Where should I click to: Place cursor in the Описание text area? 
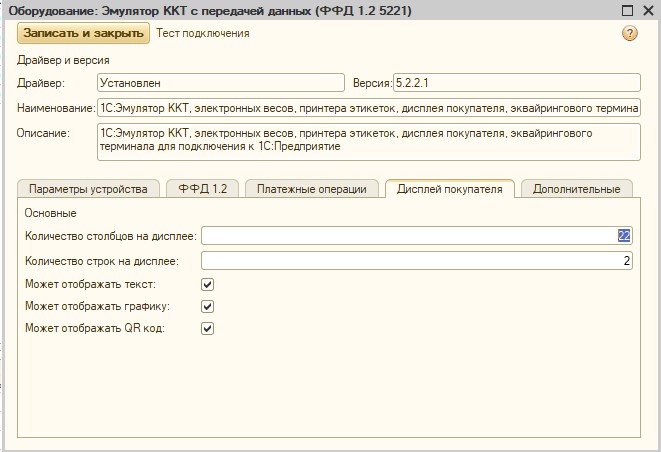368,141
